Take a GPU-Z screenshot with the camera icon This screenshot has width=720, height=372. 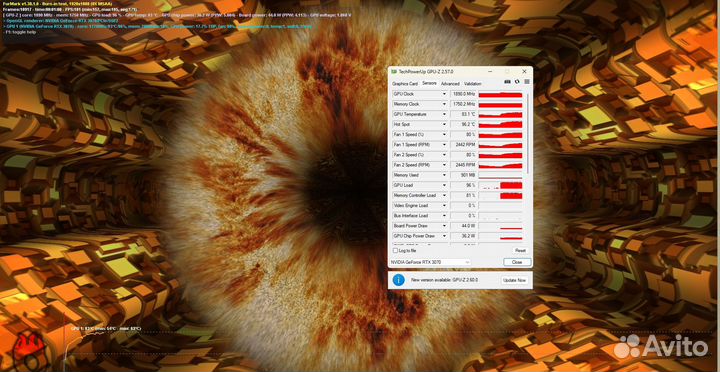click(507, 82)
